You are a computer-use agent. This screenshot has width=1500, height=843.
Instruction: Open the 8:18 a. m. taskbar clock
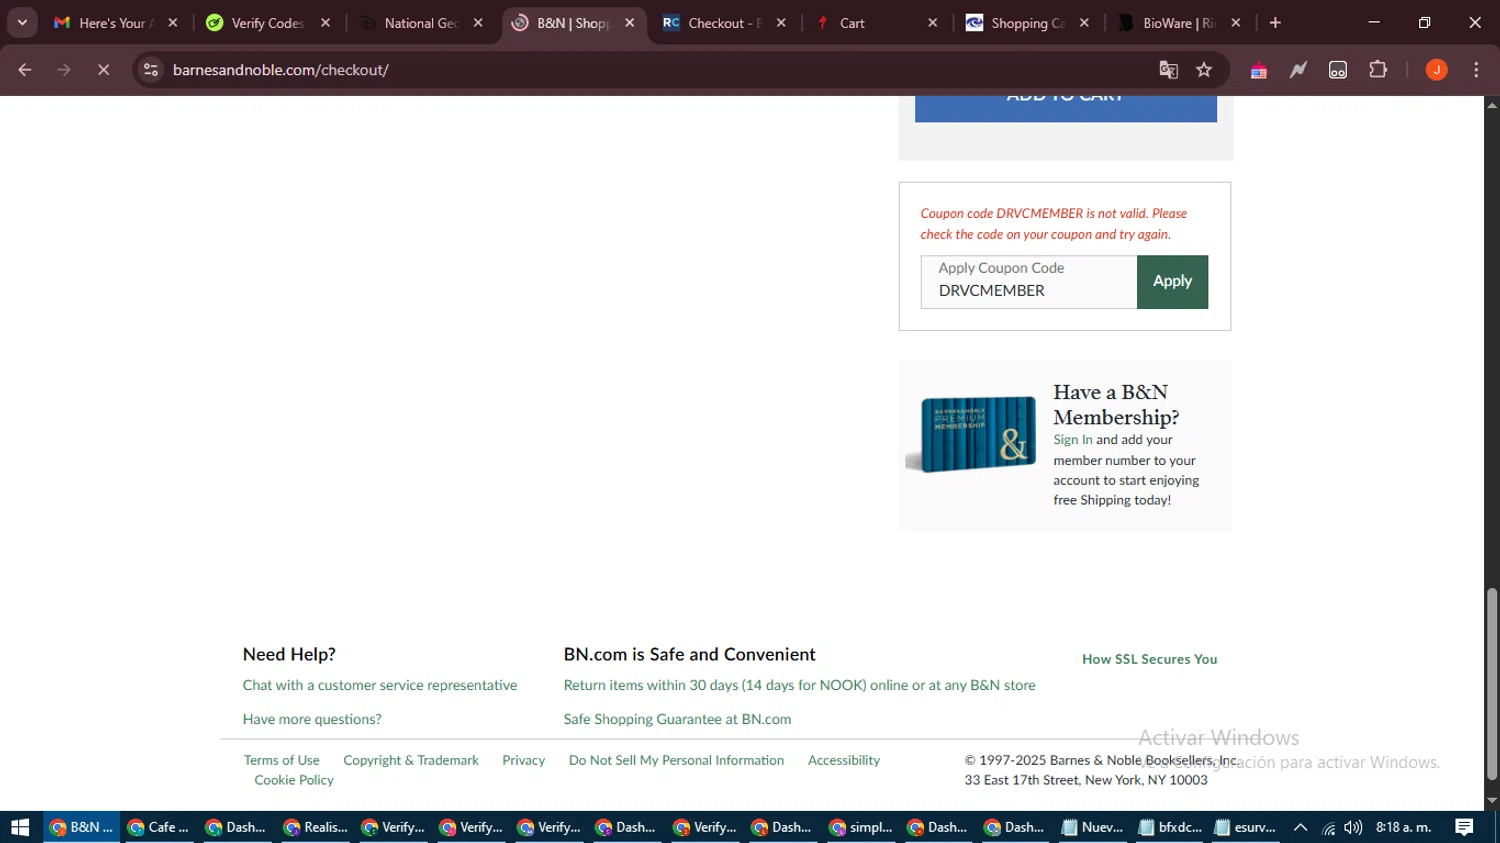[1404, 827]
